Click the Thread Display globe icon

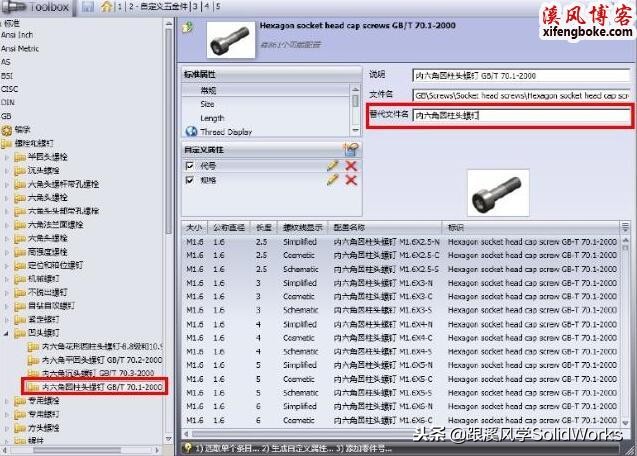point(191,131)
